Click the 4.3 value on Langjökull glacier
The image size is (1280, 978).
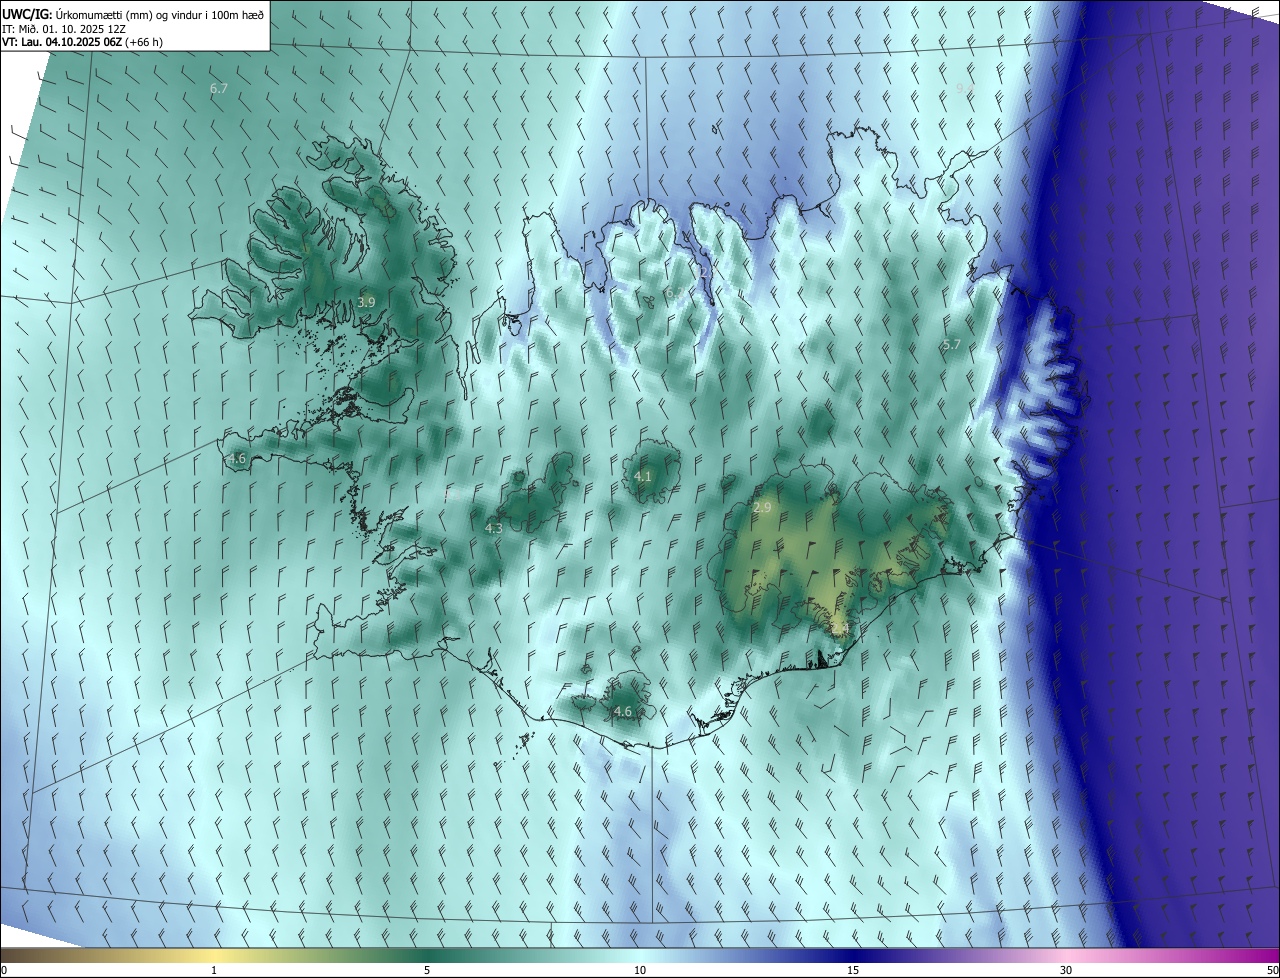[494, 528]
